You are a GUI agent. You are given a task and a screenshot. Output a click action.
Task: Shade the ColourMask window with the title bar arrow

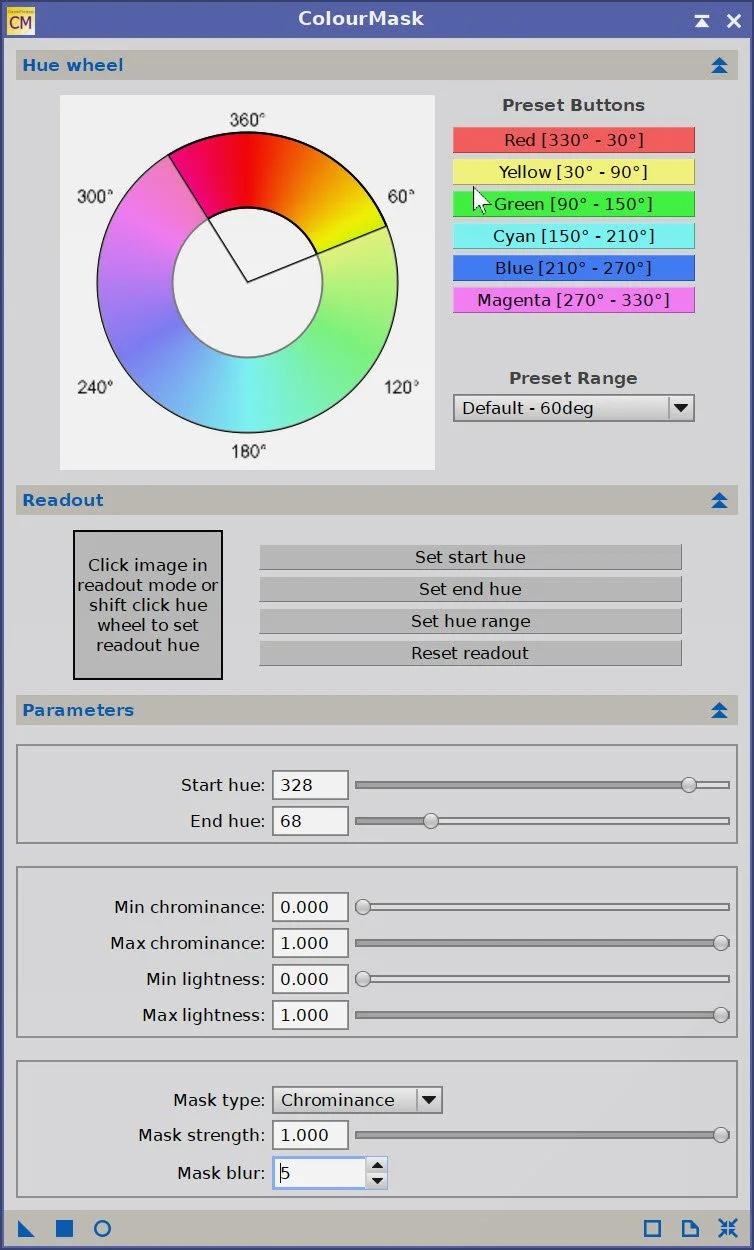[x=702, y=20]
